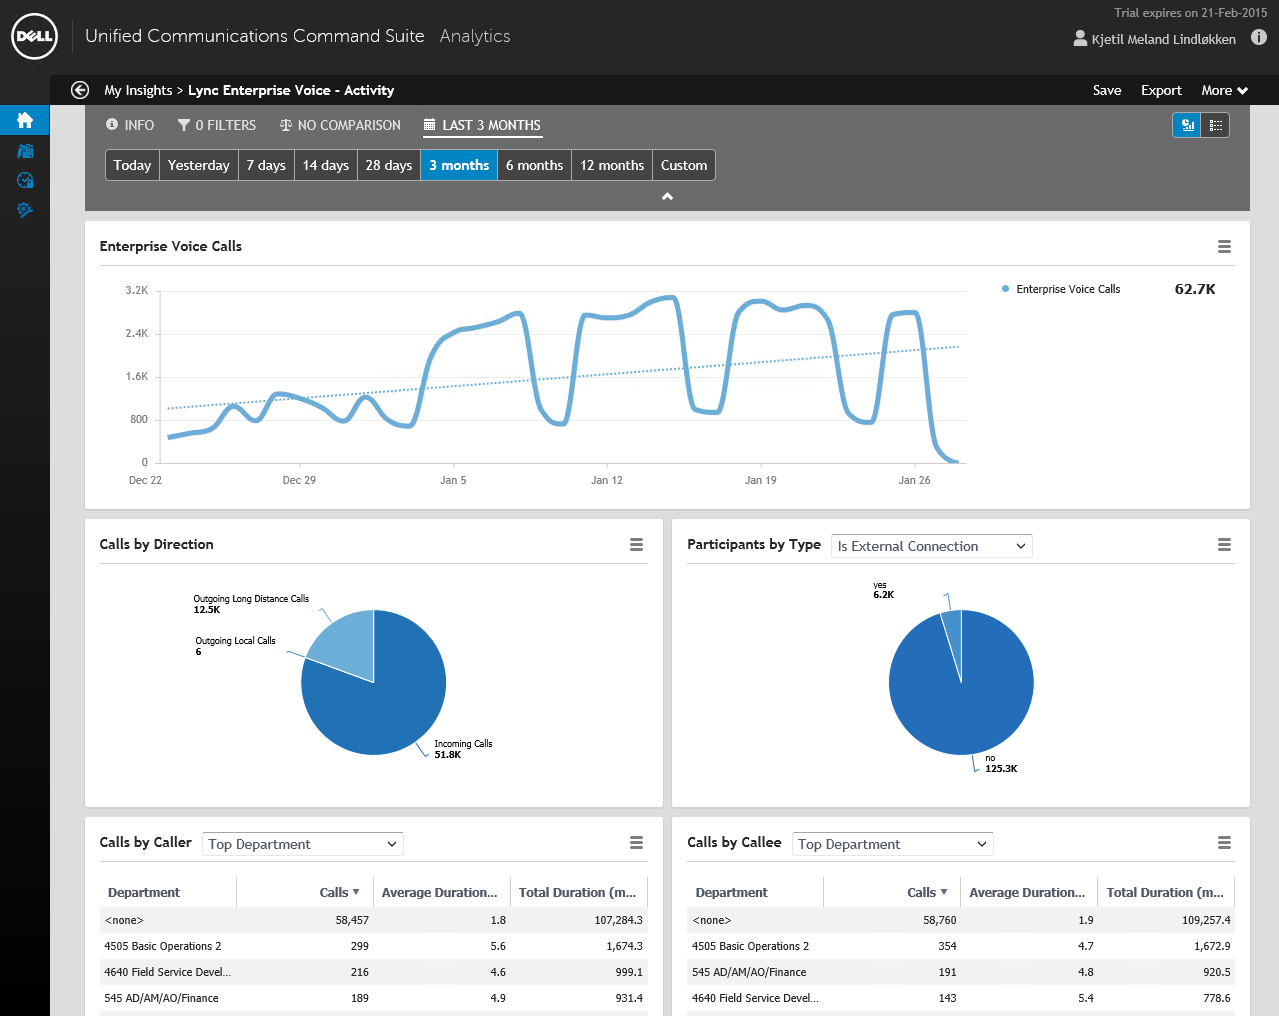Open the gear wrench settings sidebar icon

(x=25, y=210)
